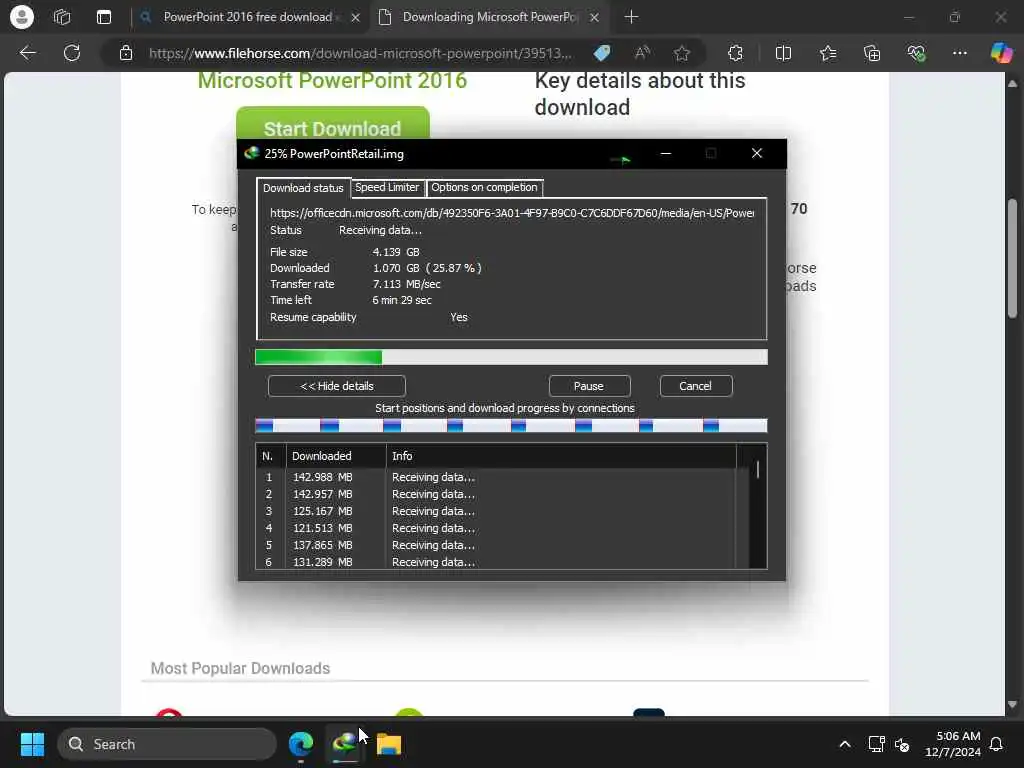This screenshot has width=1024, height=768.
Task: Open the Extensions puzzle icon
Action: pos(735,53)
